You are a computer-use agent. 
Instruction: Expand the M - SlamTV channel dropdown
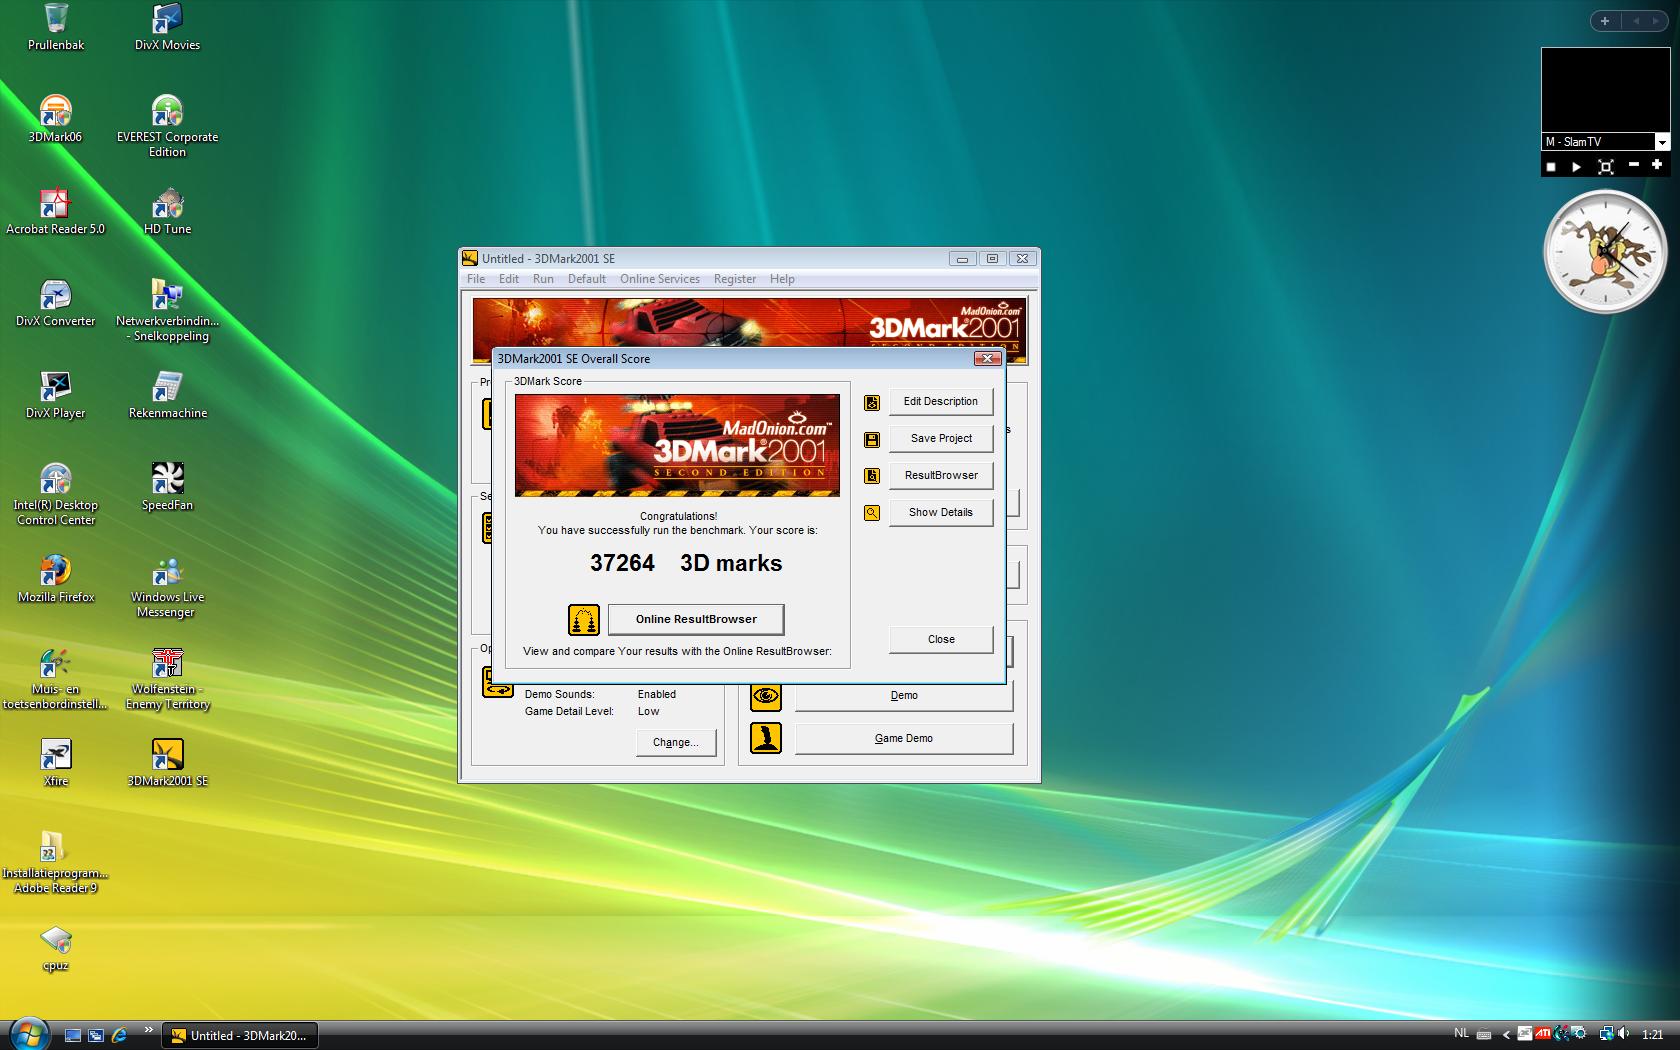point(1662,142)
